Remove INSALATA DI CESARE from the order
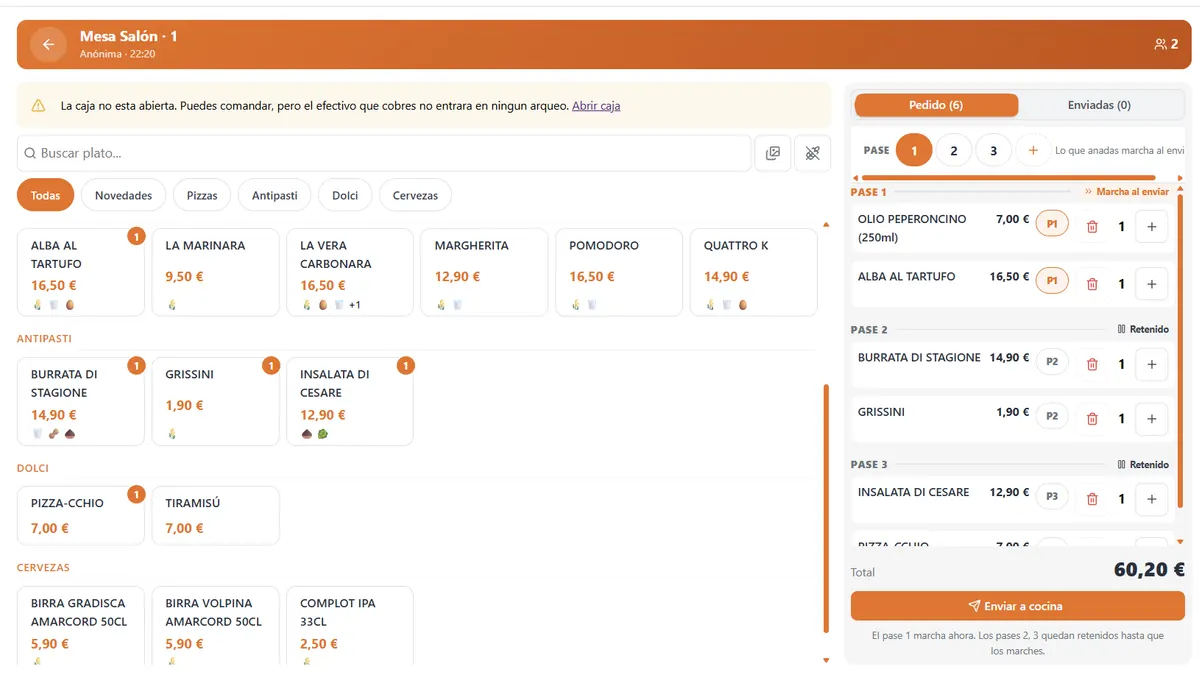Screen dimensions: 1200x675 (1092, 499)
